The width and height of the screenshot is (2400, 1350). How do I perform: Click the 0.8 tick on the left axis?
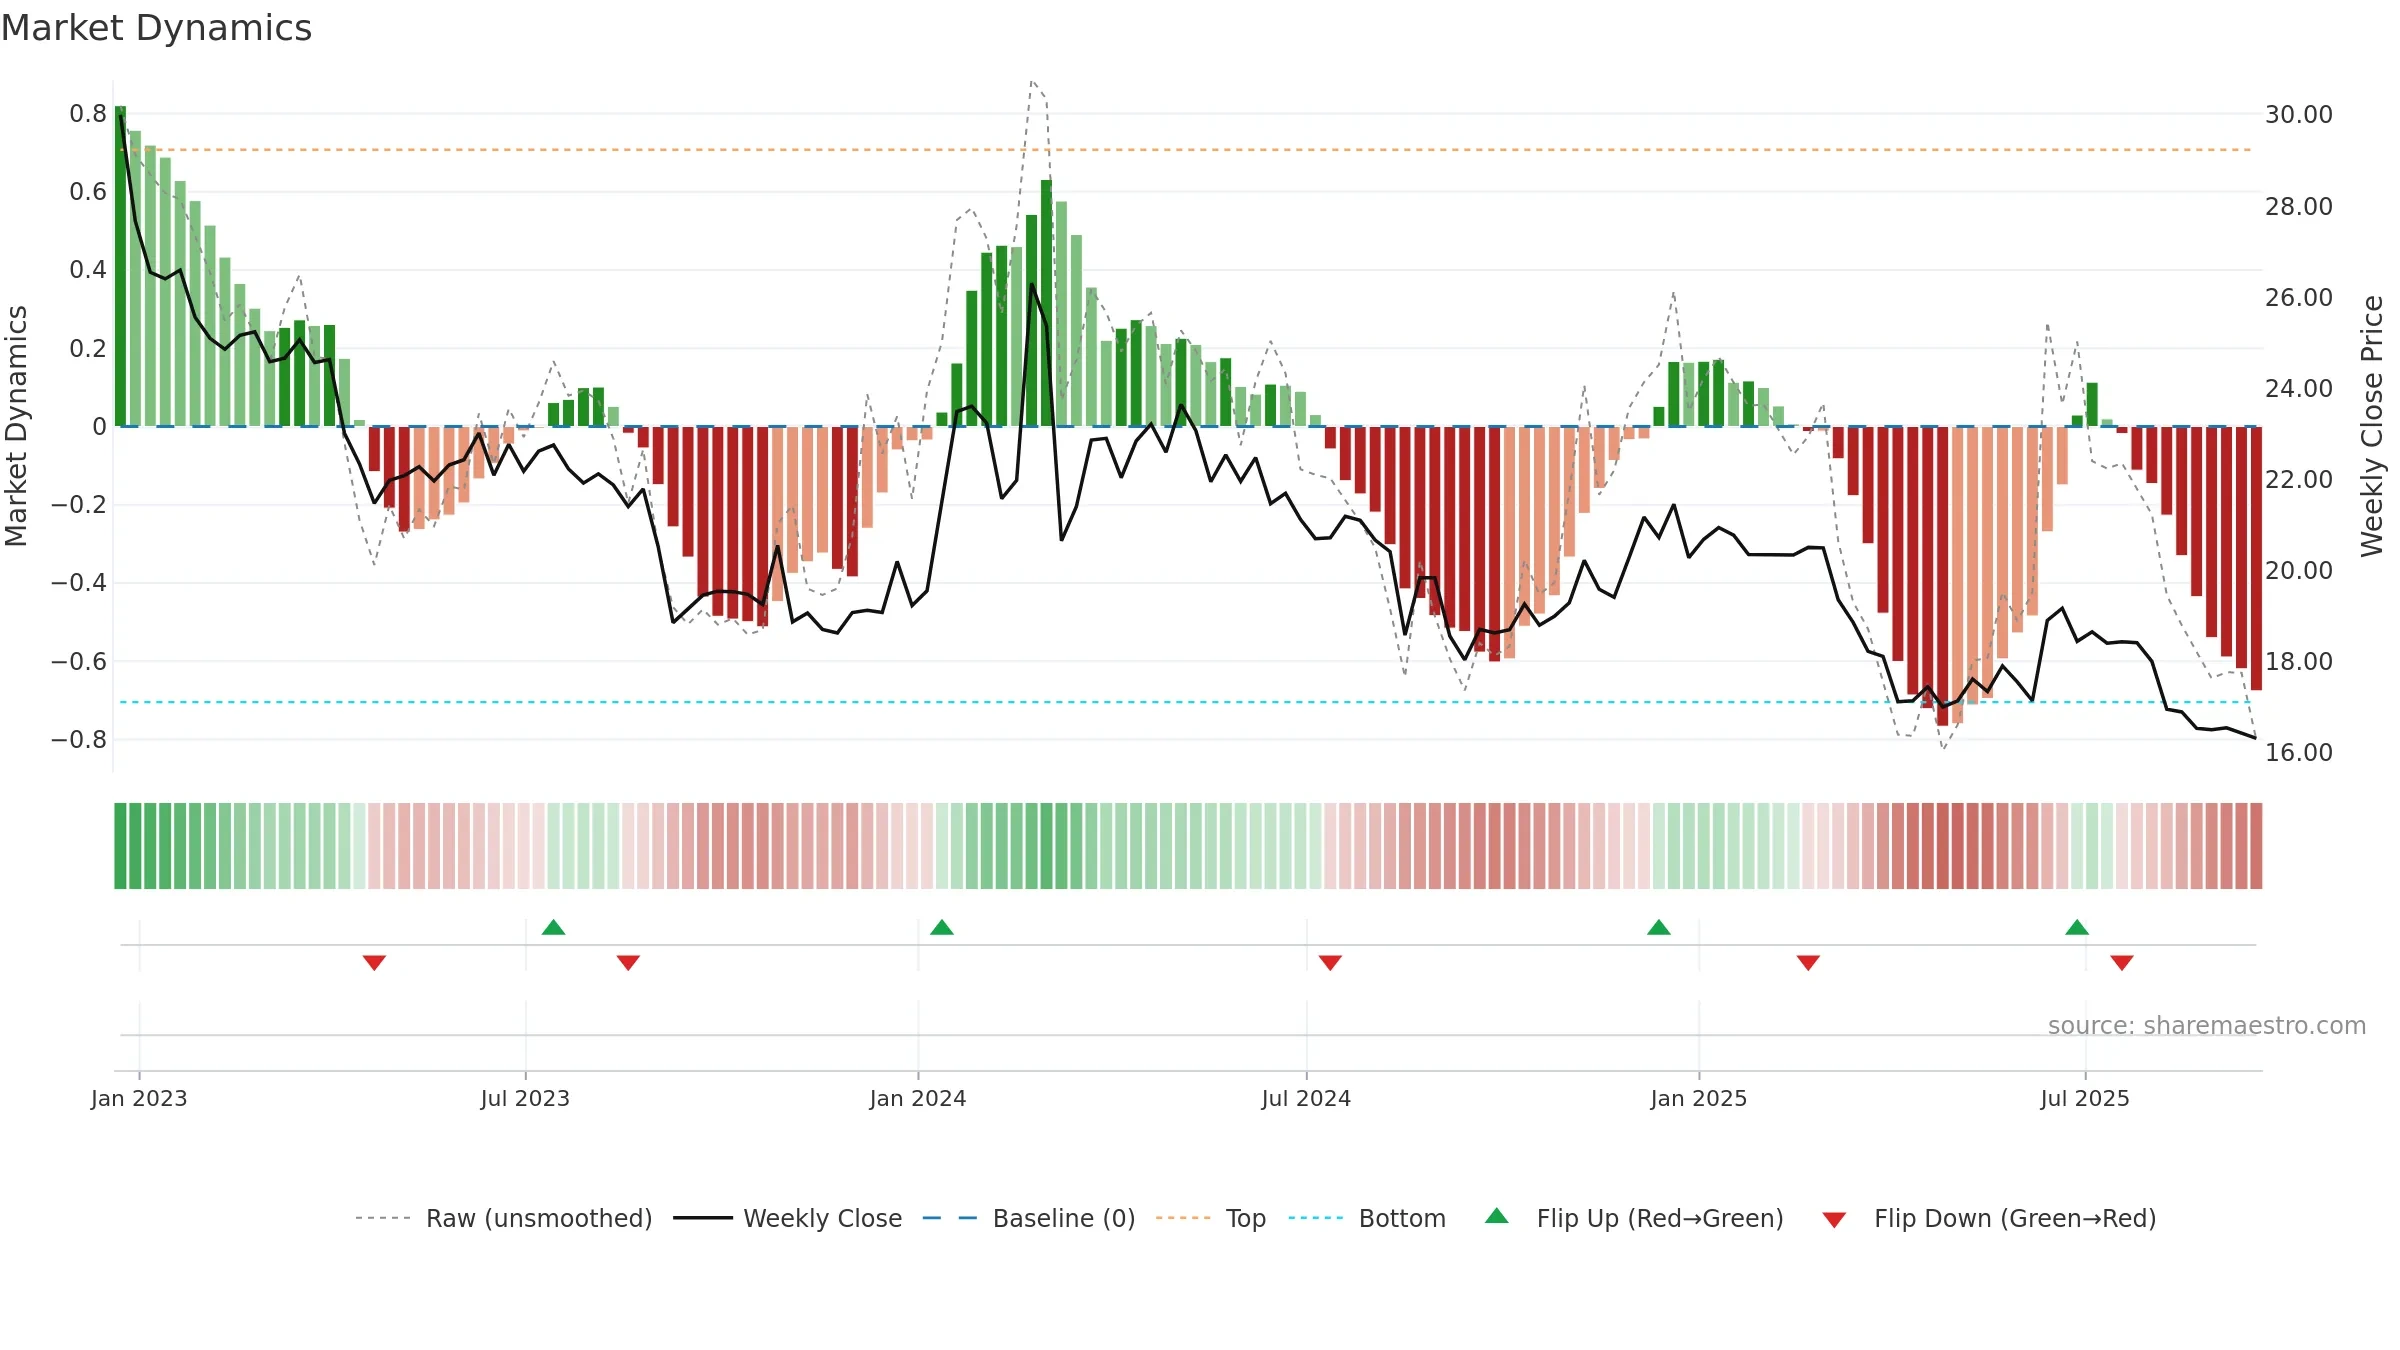[x=88, y=114]
